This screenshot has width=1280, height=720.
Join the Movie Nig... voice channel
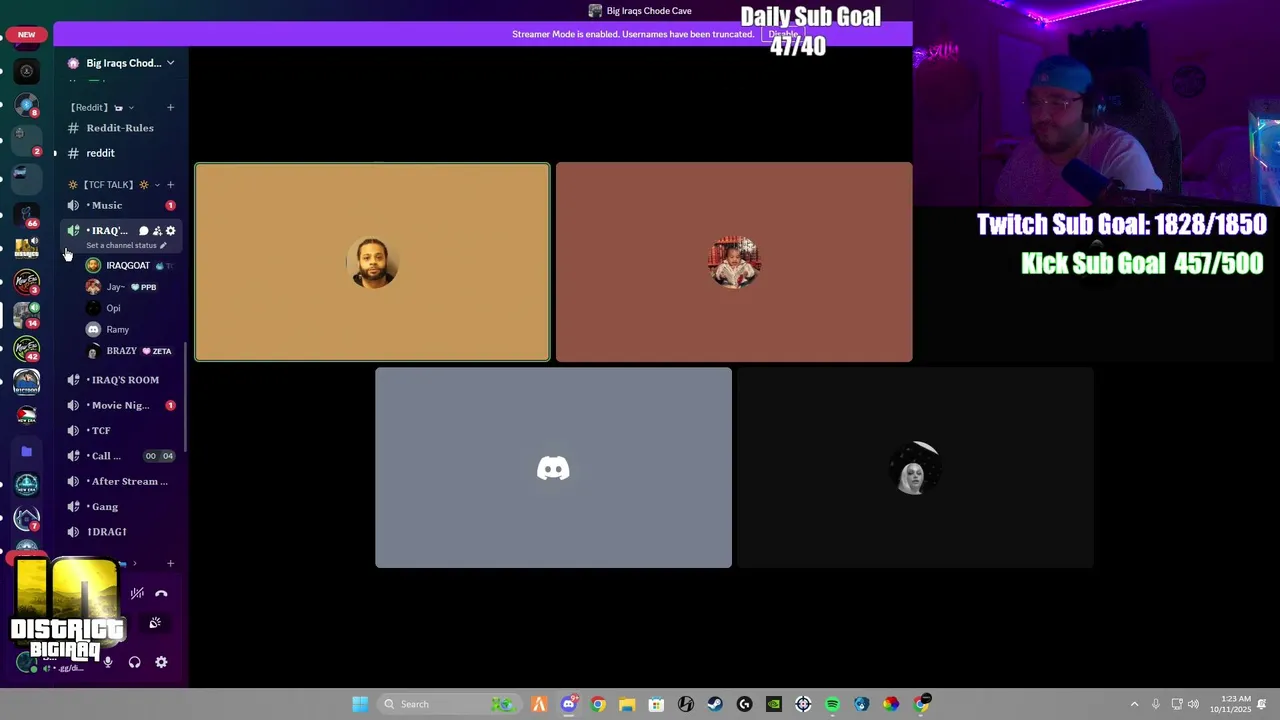[120, 405]
